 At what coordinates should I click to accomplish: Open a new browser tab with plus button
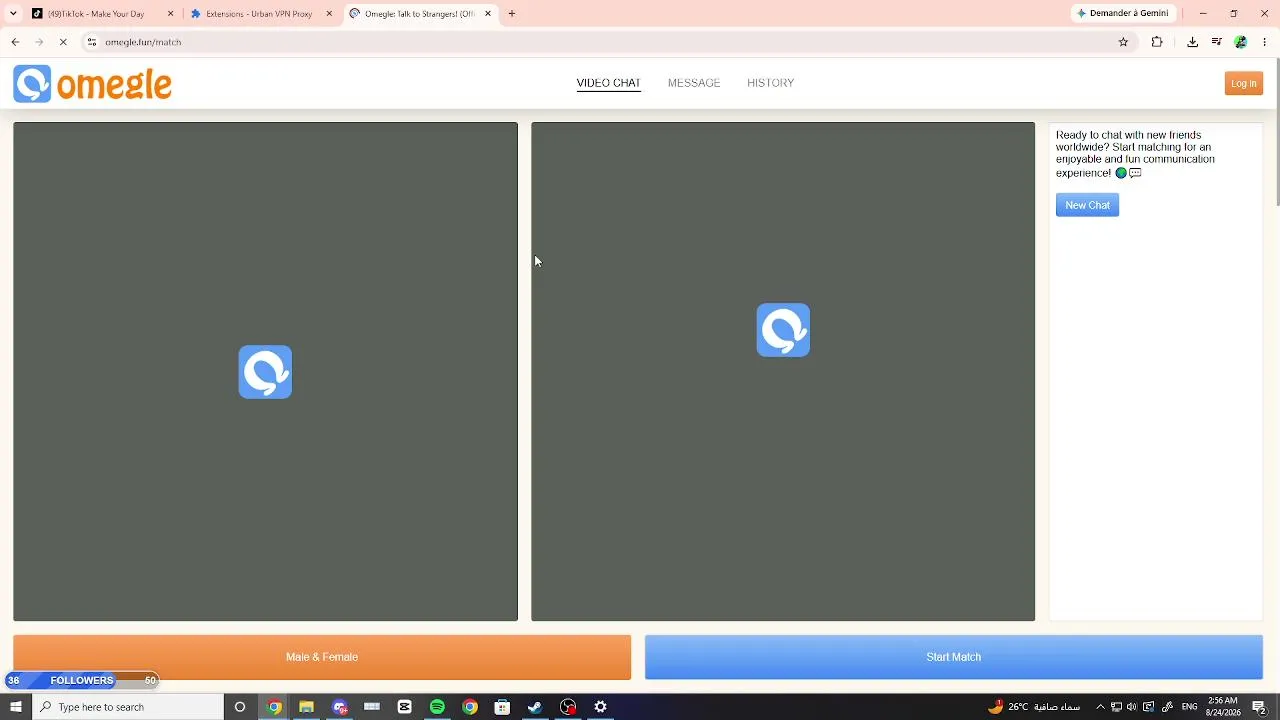click(512, 14)
